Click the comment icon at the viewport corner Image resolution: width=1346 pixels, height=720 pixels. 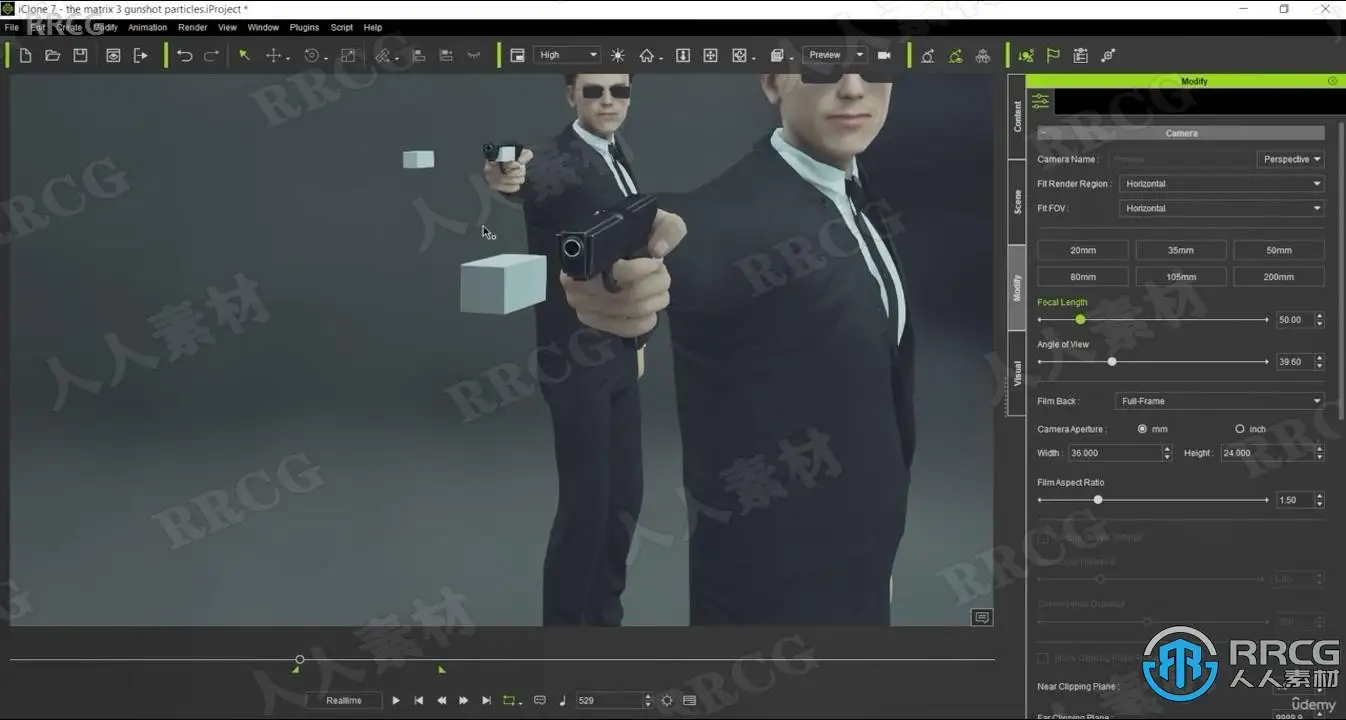pos(982,617)
